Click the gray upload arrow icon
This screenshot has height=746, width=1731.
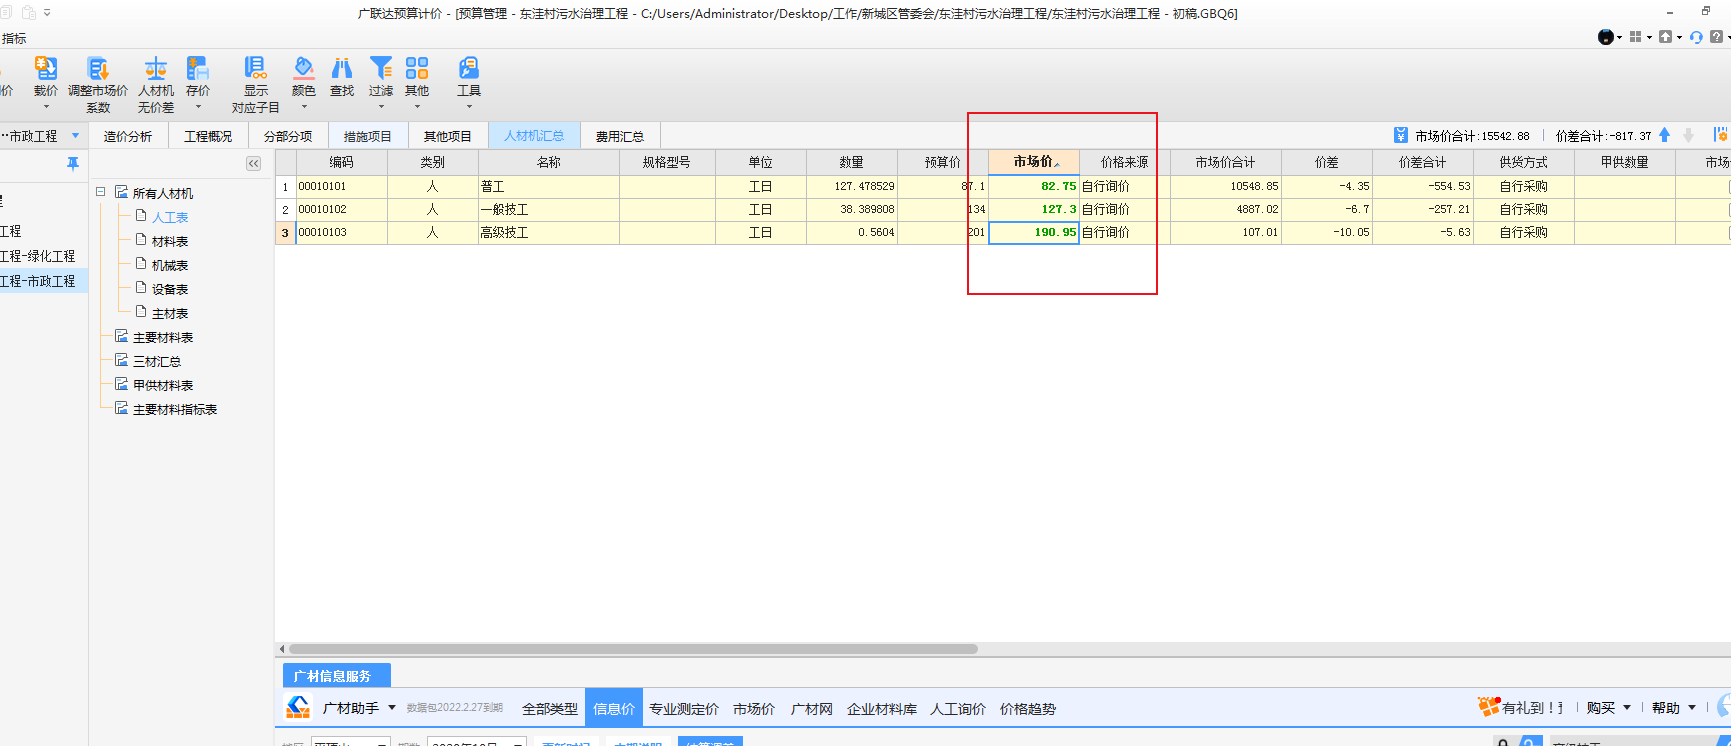pyautogui.click(x=1665, y=37)
